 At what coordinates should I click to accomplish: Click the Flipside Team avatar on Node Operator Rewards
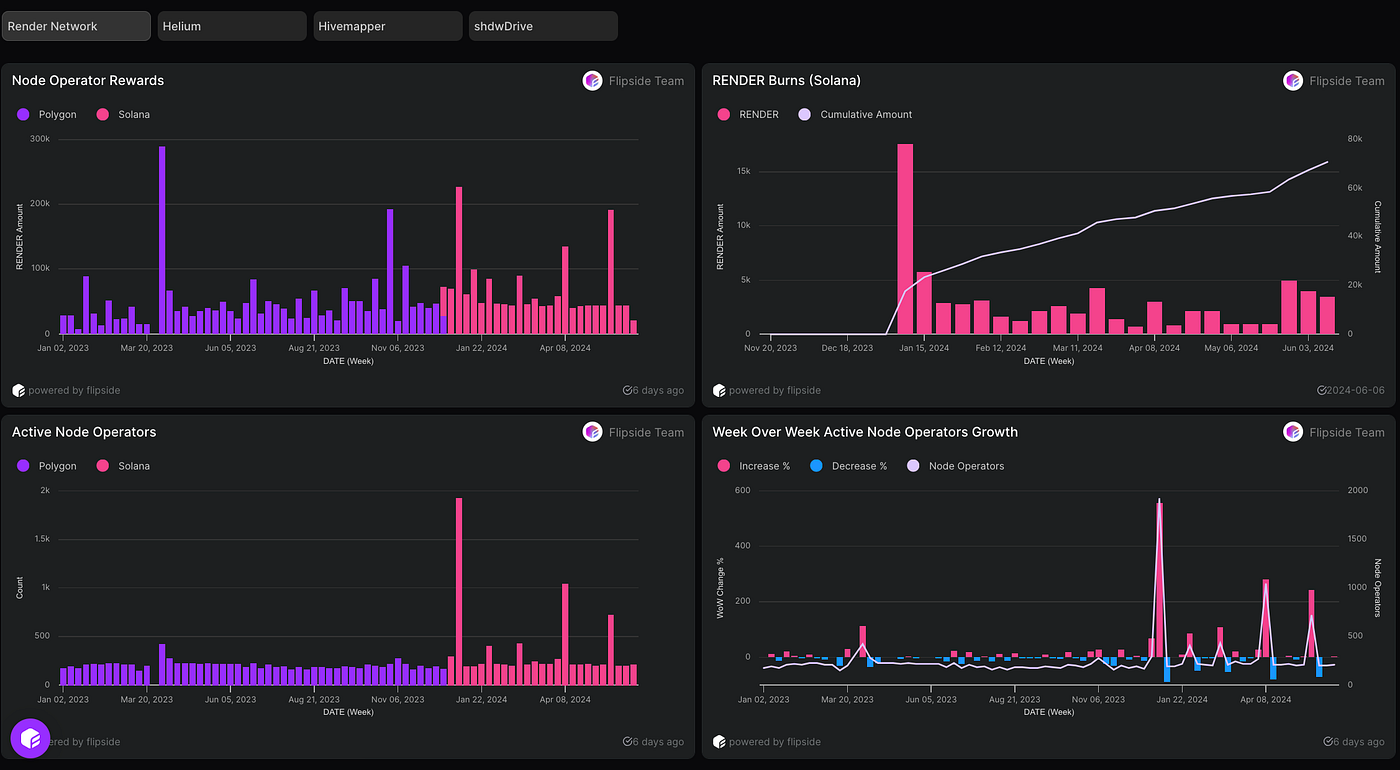(592, 80)
